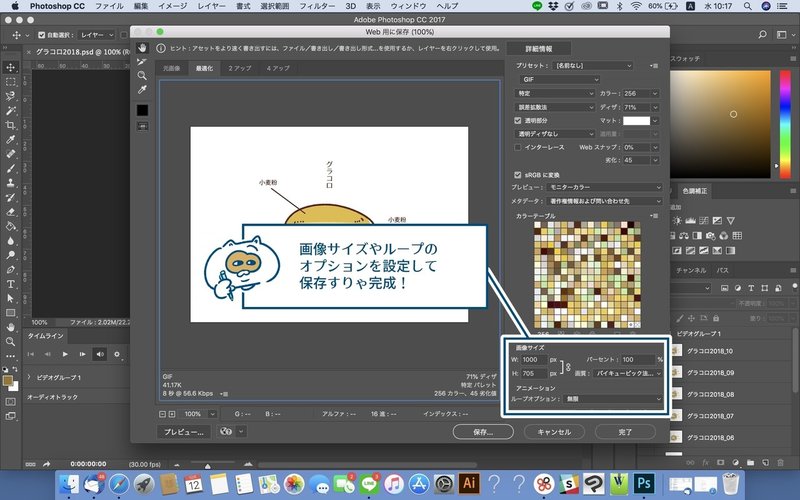The height and width of the screenshot is (500, 800).
Task: Open Safari in the Dock
Action: 119,484
